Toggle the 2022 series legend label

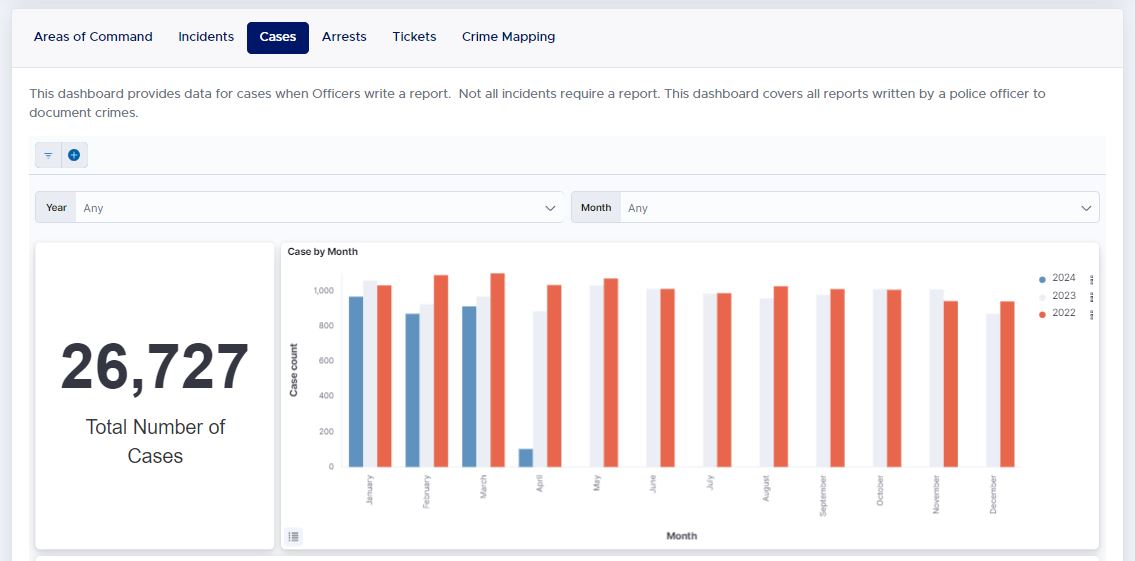point(1064,313)
